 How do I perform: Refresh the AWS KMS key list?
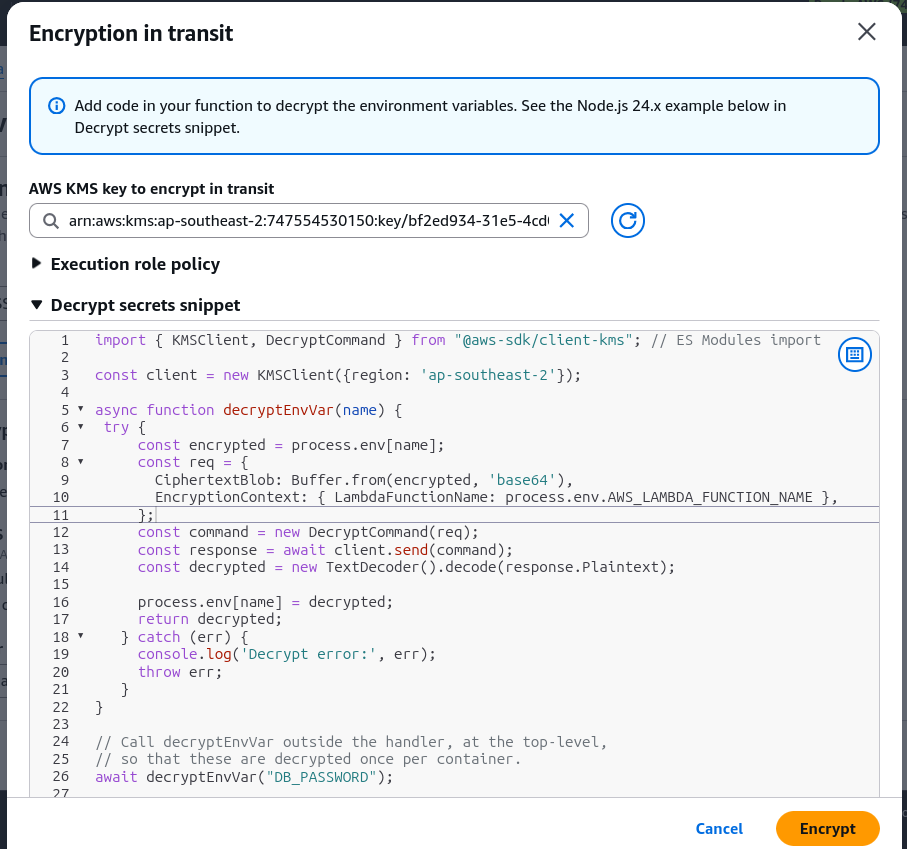[x=628, y=220]
